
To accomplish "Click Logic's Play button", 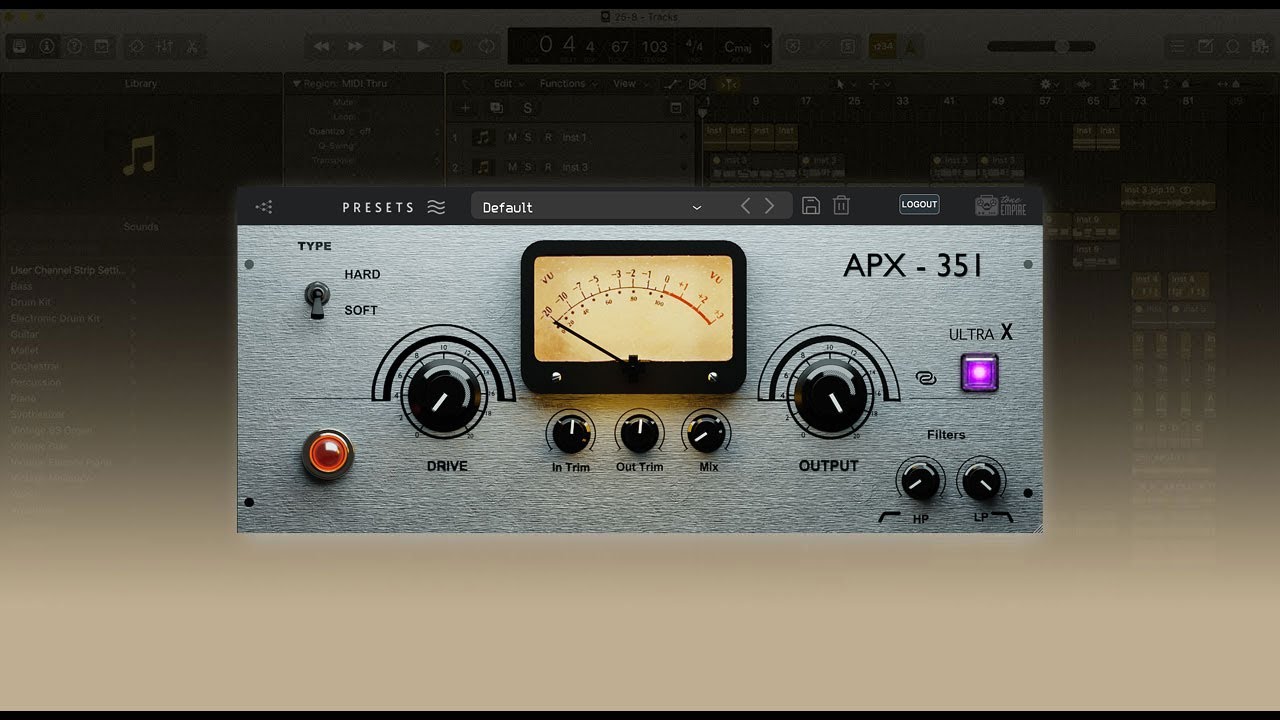I will [422, 46].
